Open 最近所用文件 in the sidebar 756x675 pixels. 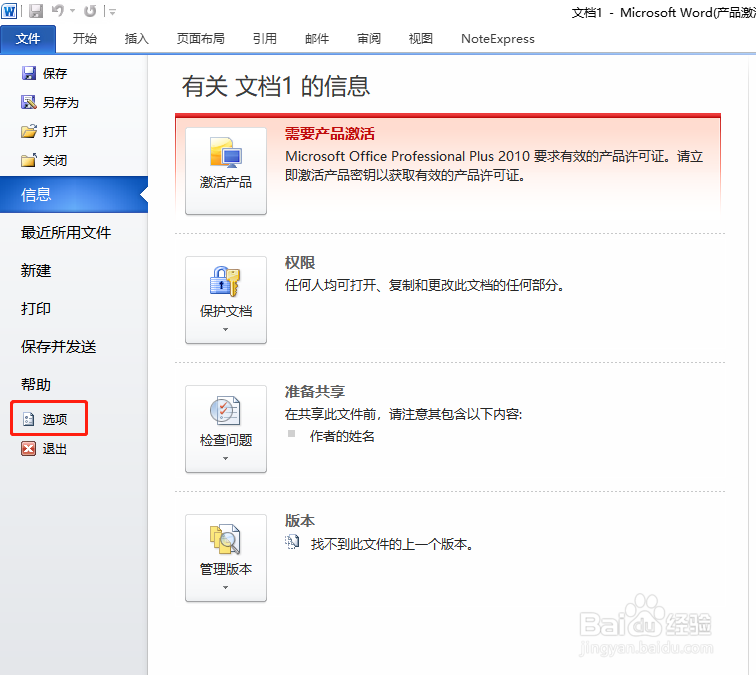(66, 232)
